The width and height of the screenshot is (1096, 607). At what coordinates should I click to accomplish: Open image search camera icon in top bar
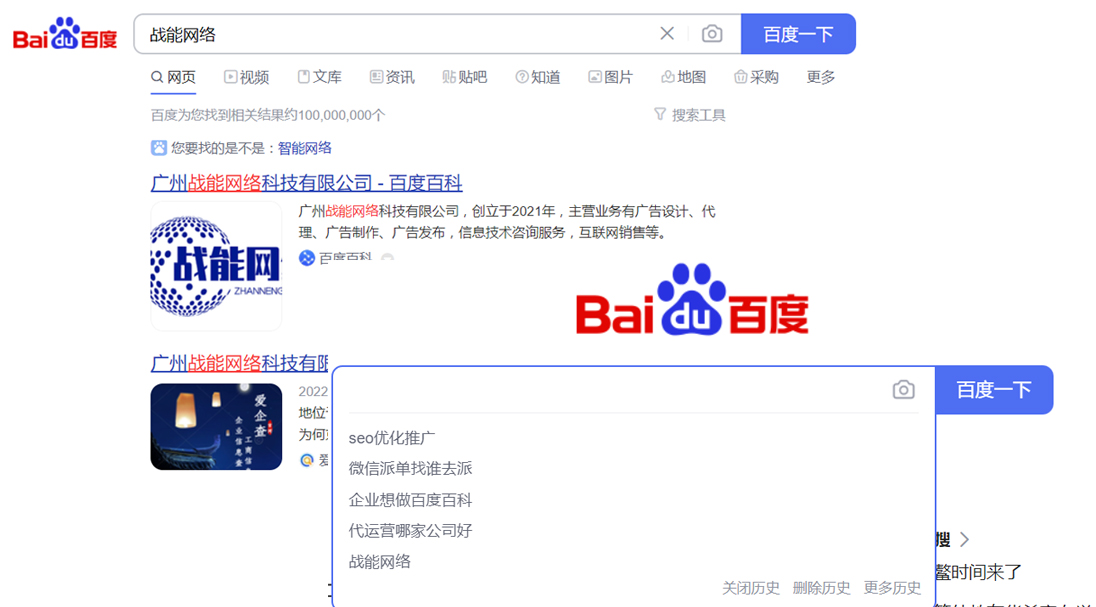click(712, 34)
